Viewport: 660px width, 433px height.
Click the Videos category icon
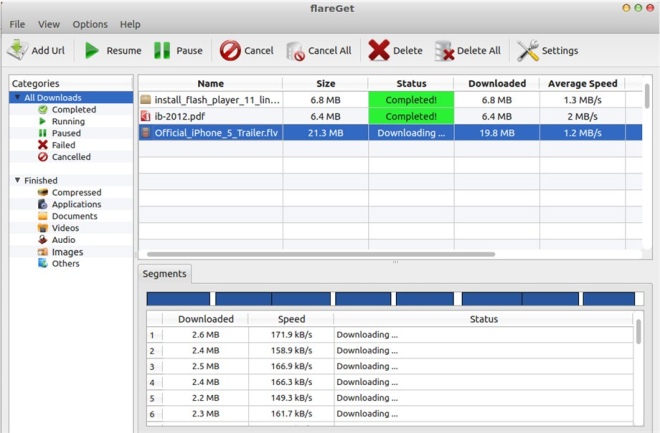43,228
